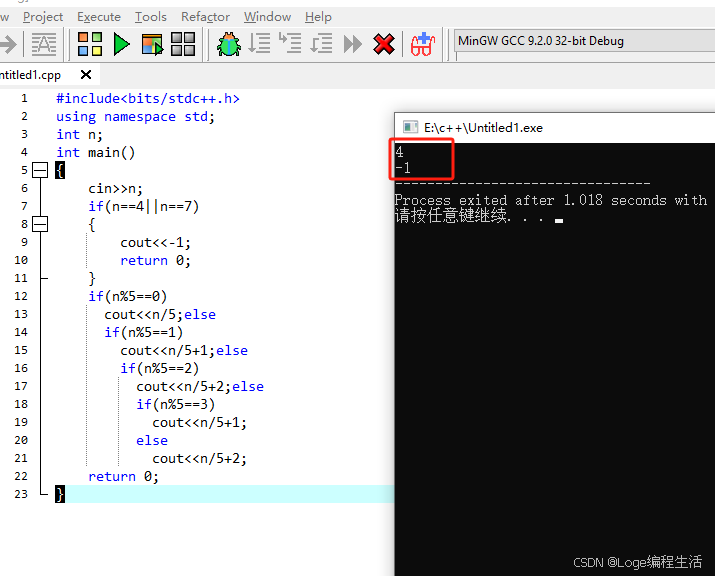
Task: Open the Execute menu
Action: point(99,17)
